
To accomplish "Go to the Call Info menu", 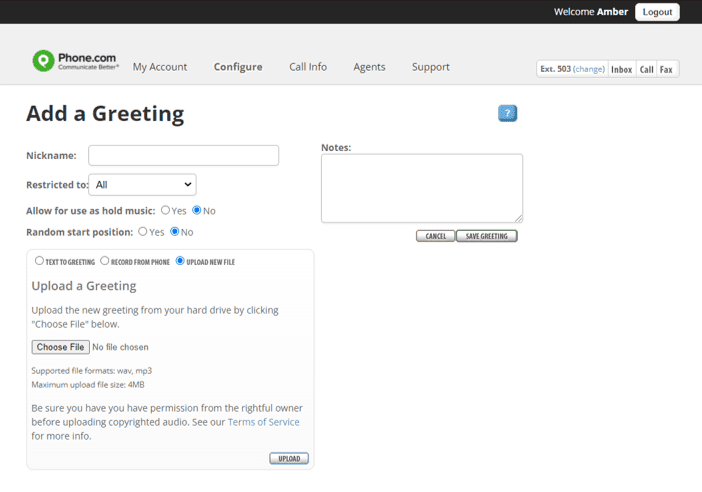I will point(308,67).
